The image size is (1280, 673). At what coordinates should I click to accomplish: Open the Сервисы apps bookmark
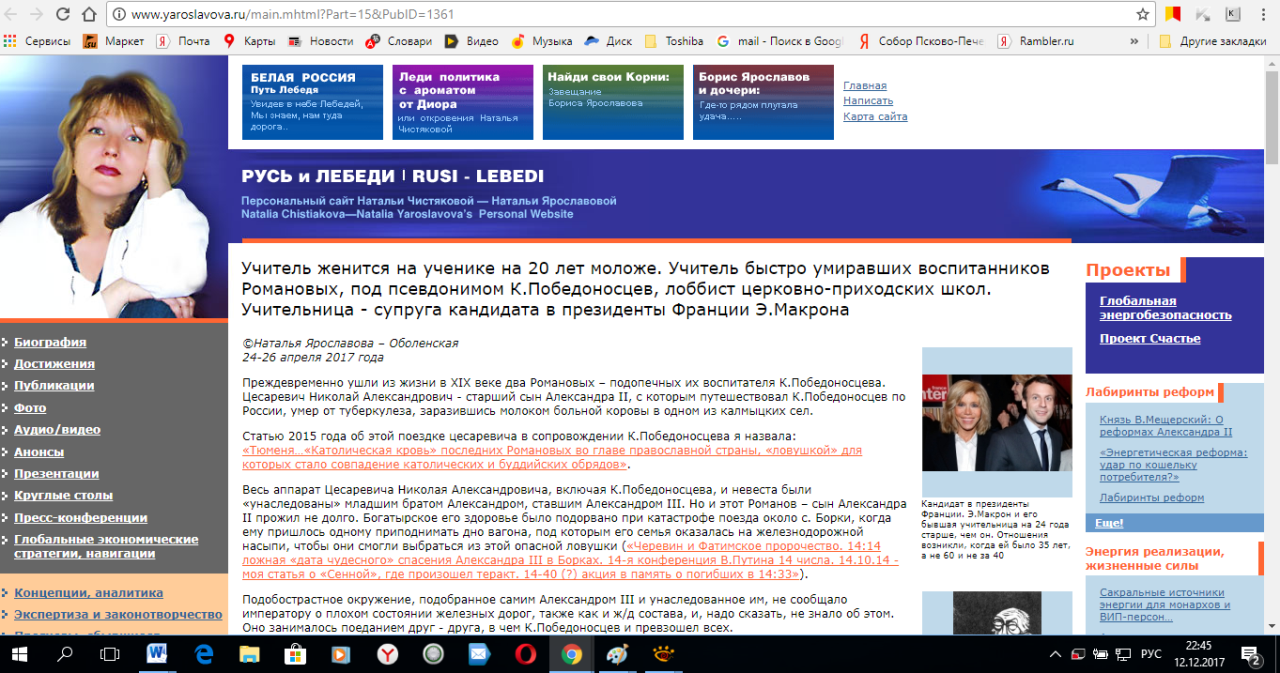[37, 41]
